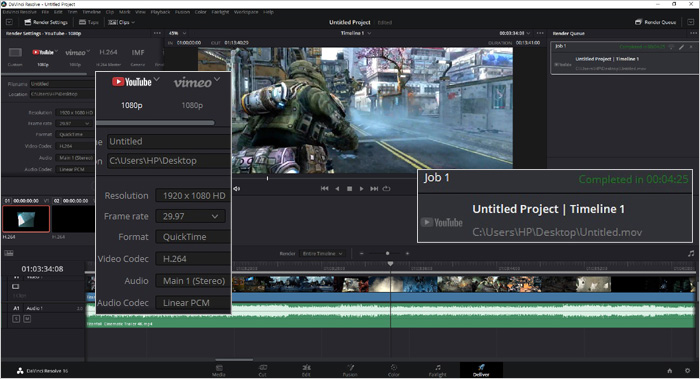The image size is (700, 379).
Task: Open the viewer timecode dropdown arrow
Action: point(529,33)
